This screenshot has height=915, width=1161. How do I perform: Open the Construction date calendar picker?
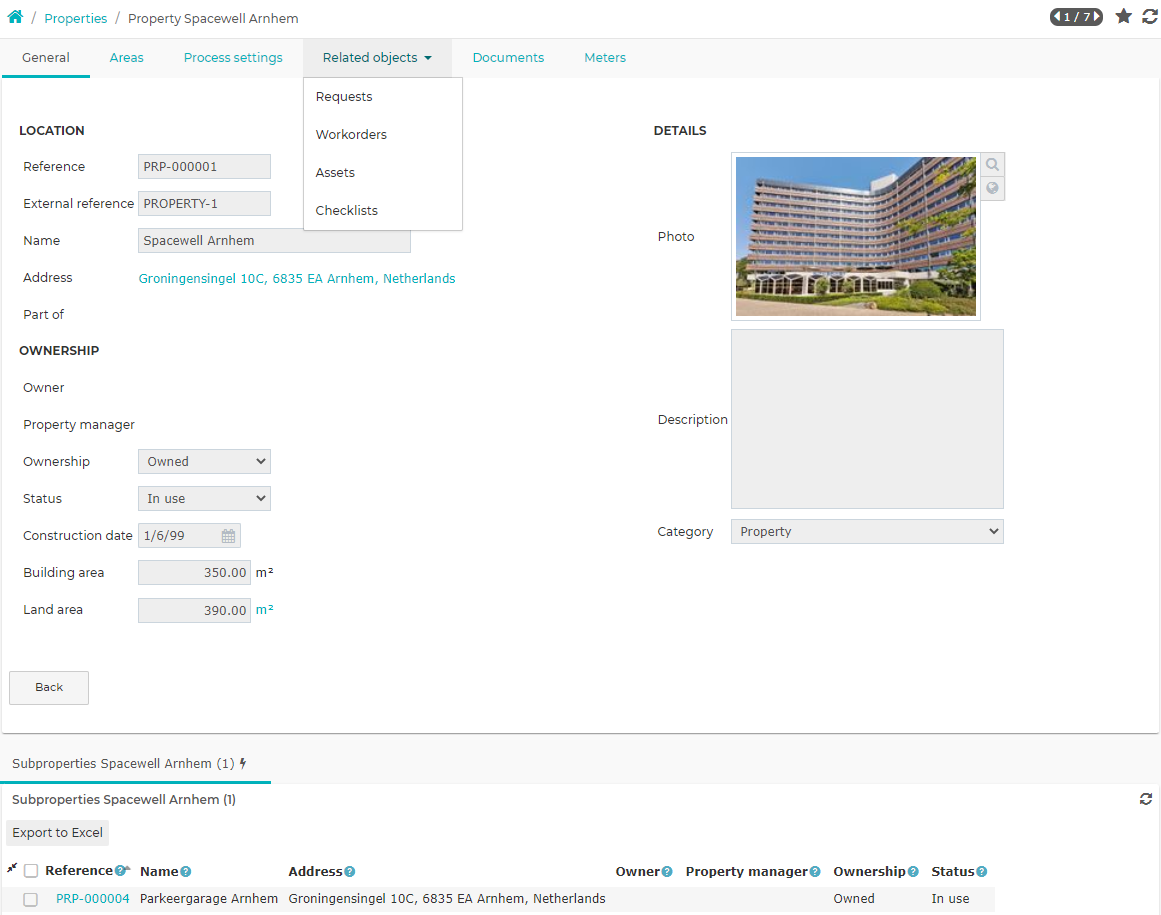click(228, 536)
